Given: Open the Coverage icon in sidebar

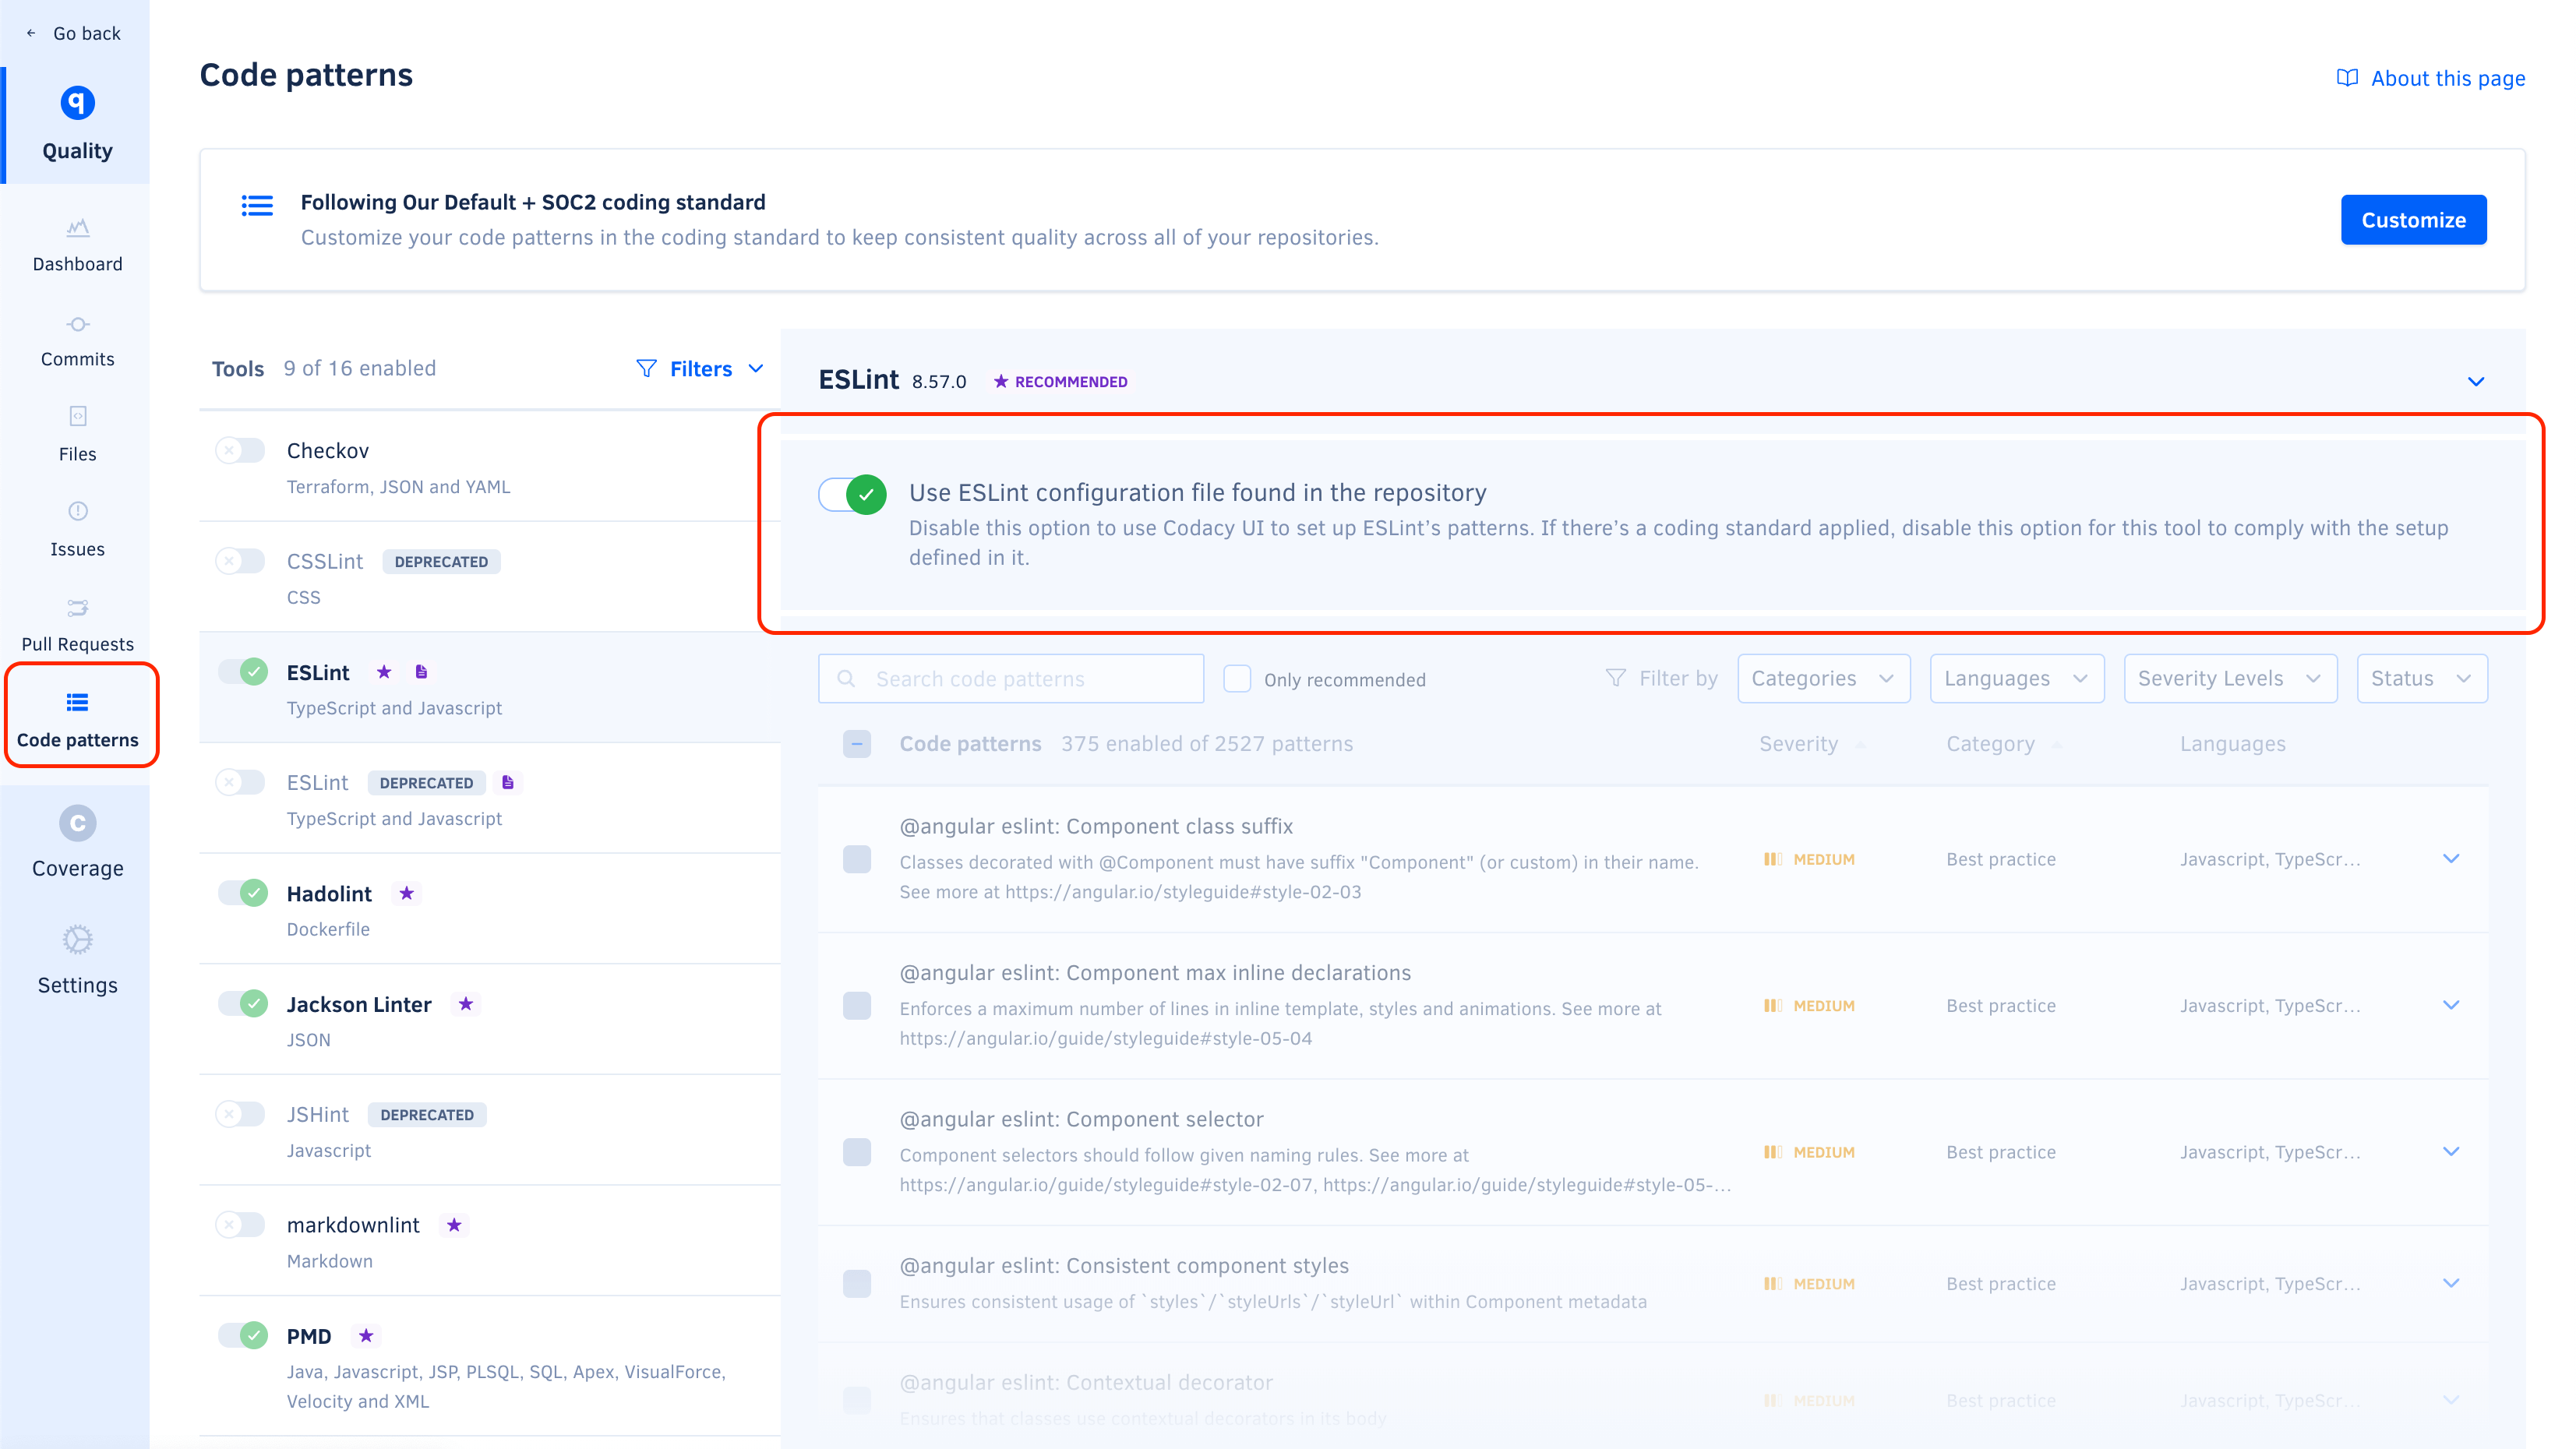Looking at the screenshot, I should click(77, 823).
